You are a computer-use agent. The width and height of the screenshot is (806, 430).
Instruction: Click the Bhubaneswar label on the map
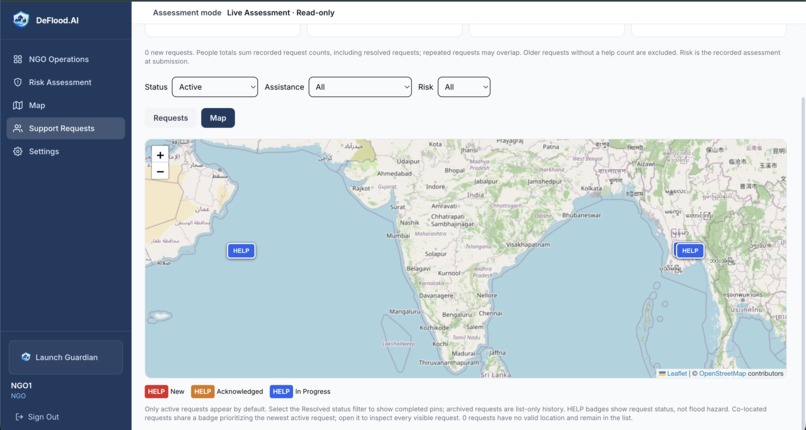[x=581, y=215]
